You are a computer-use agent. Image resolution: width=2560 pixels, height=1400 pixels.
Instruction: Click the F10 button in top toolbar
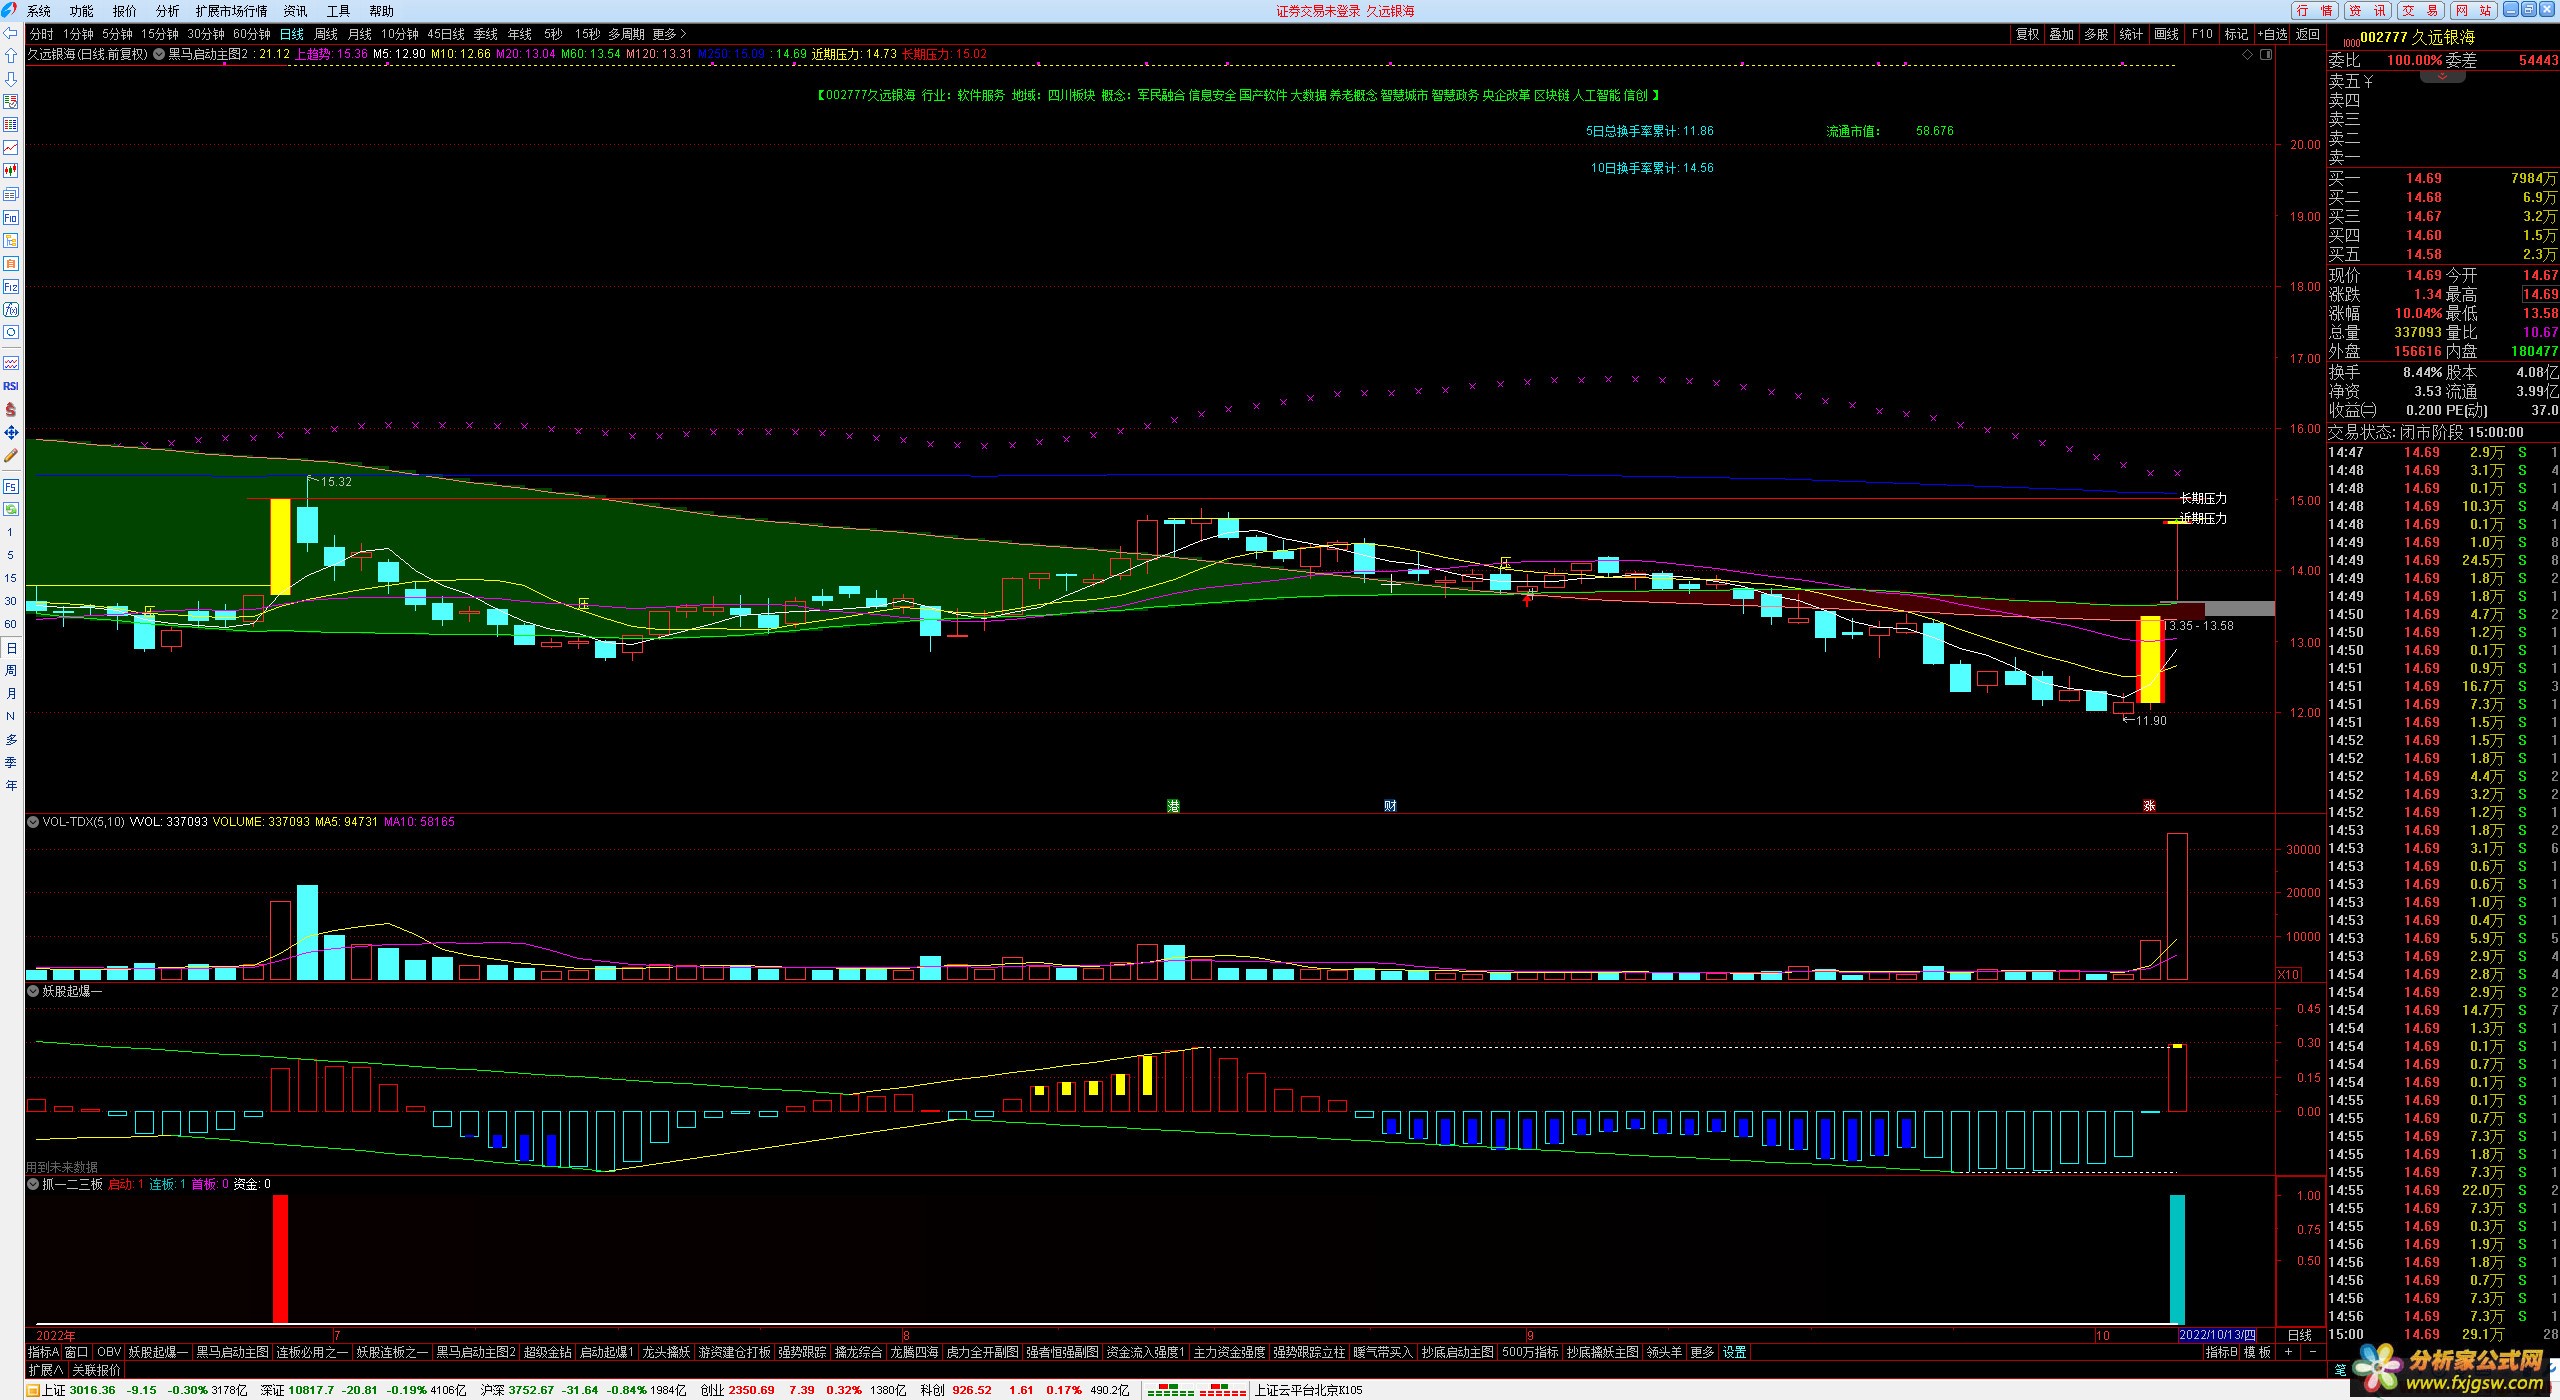tap(2202, 34)
